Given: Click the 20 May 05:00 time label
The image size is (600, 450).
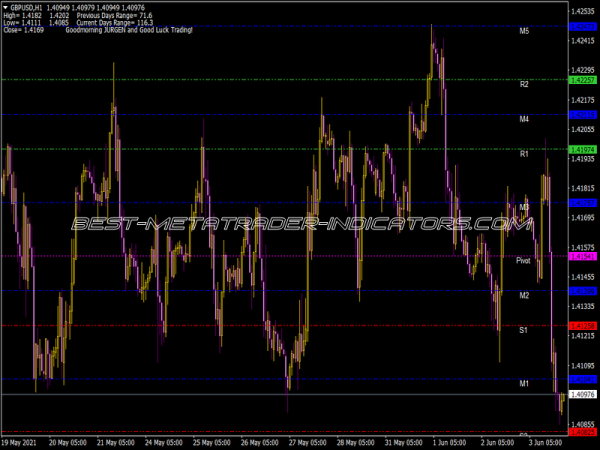Looking at the screenshot, I should point(68,443).
